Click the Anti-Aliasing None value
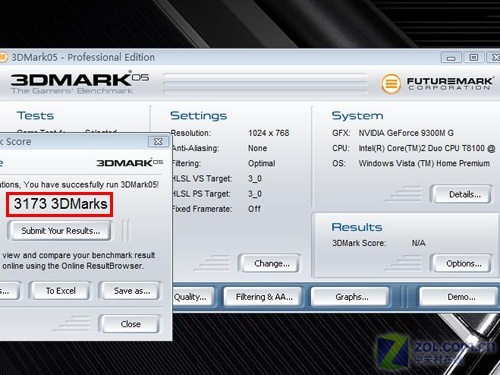 (x=257, y=148)
